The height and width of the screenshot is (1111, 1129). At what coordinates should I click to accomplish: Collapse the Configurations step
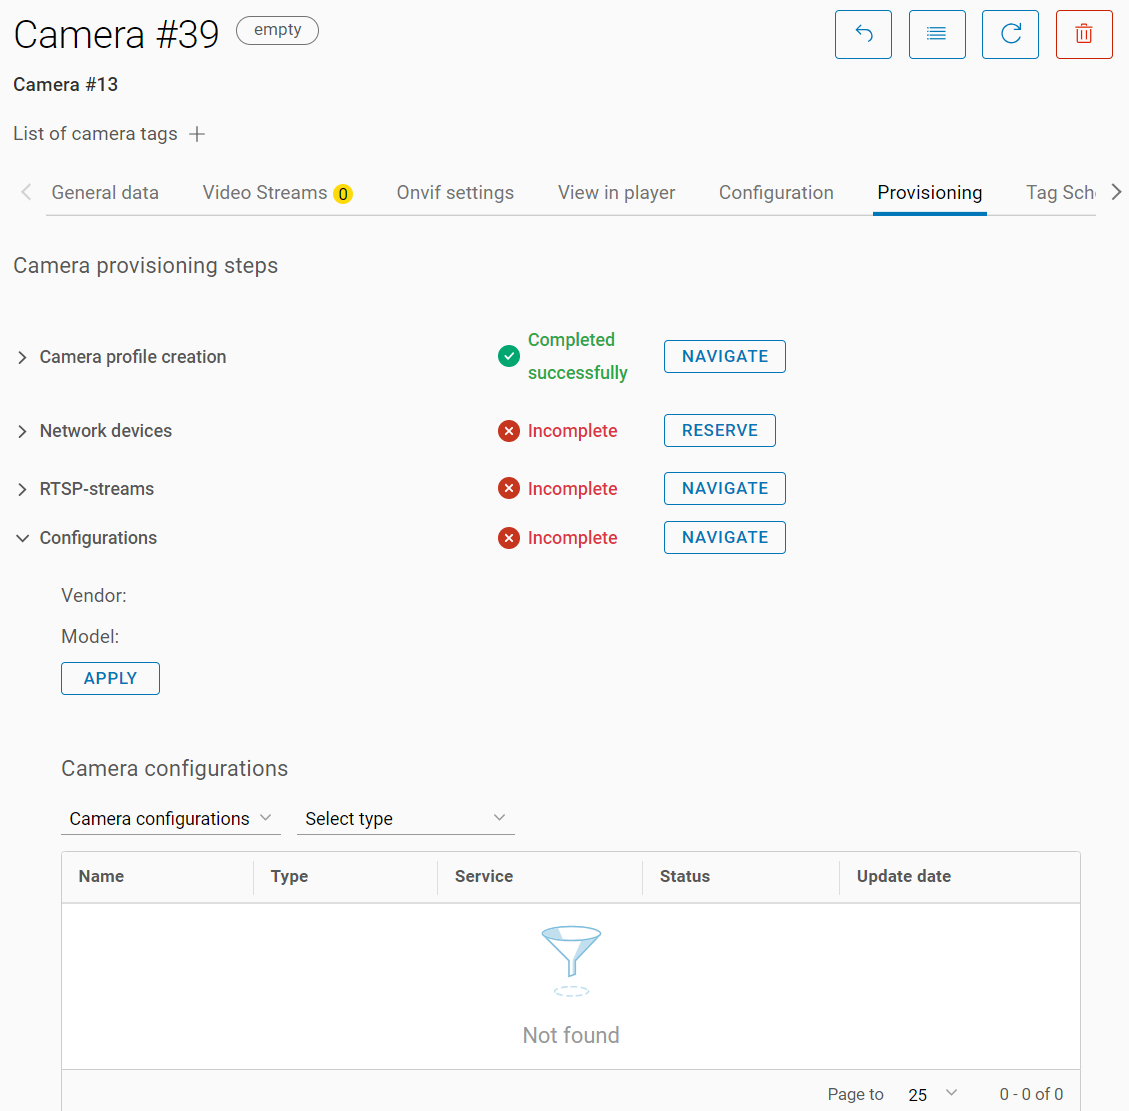tap(22, 538)
